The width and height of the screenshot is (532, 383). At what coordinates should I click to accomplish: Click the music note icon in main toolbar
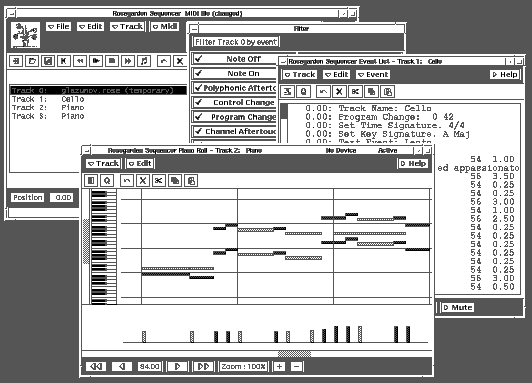(144, 61)
